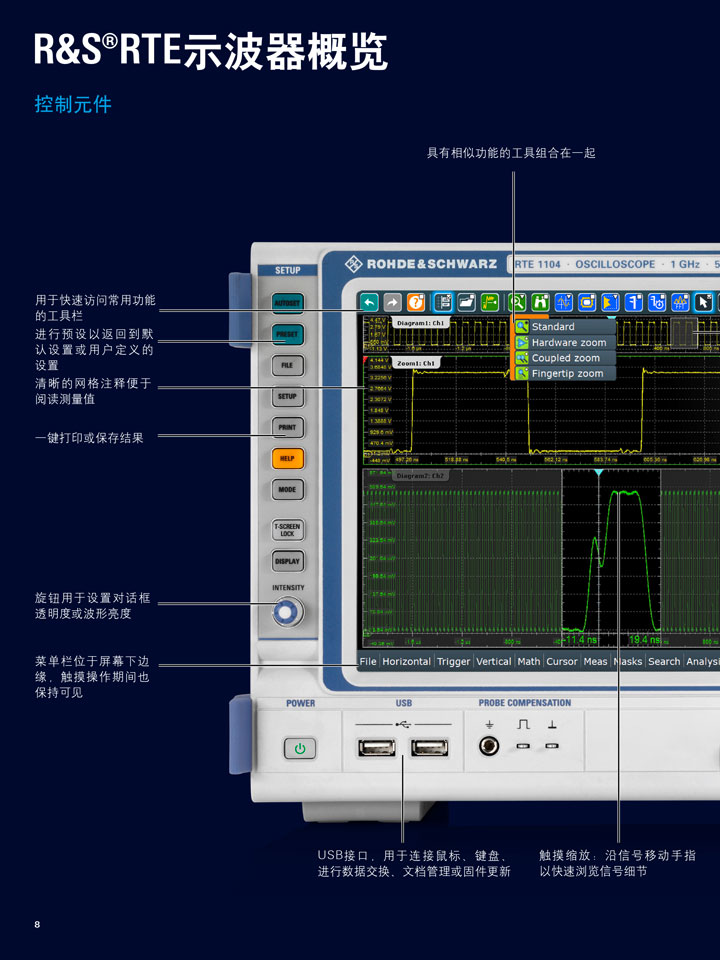Choose Fingertip zoom from the zoom list
This screenshot has width=720, height=960.
point(565,373)
